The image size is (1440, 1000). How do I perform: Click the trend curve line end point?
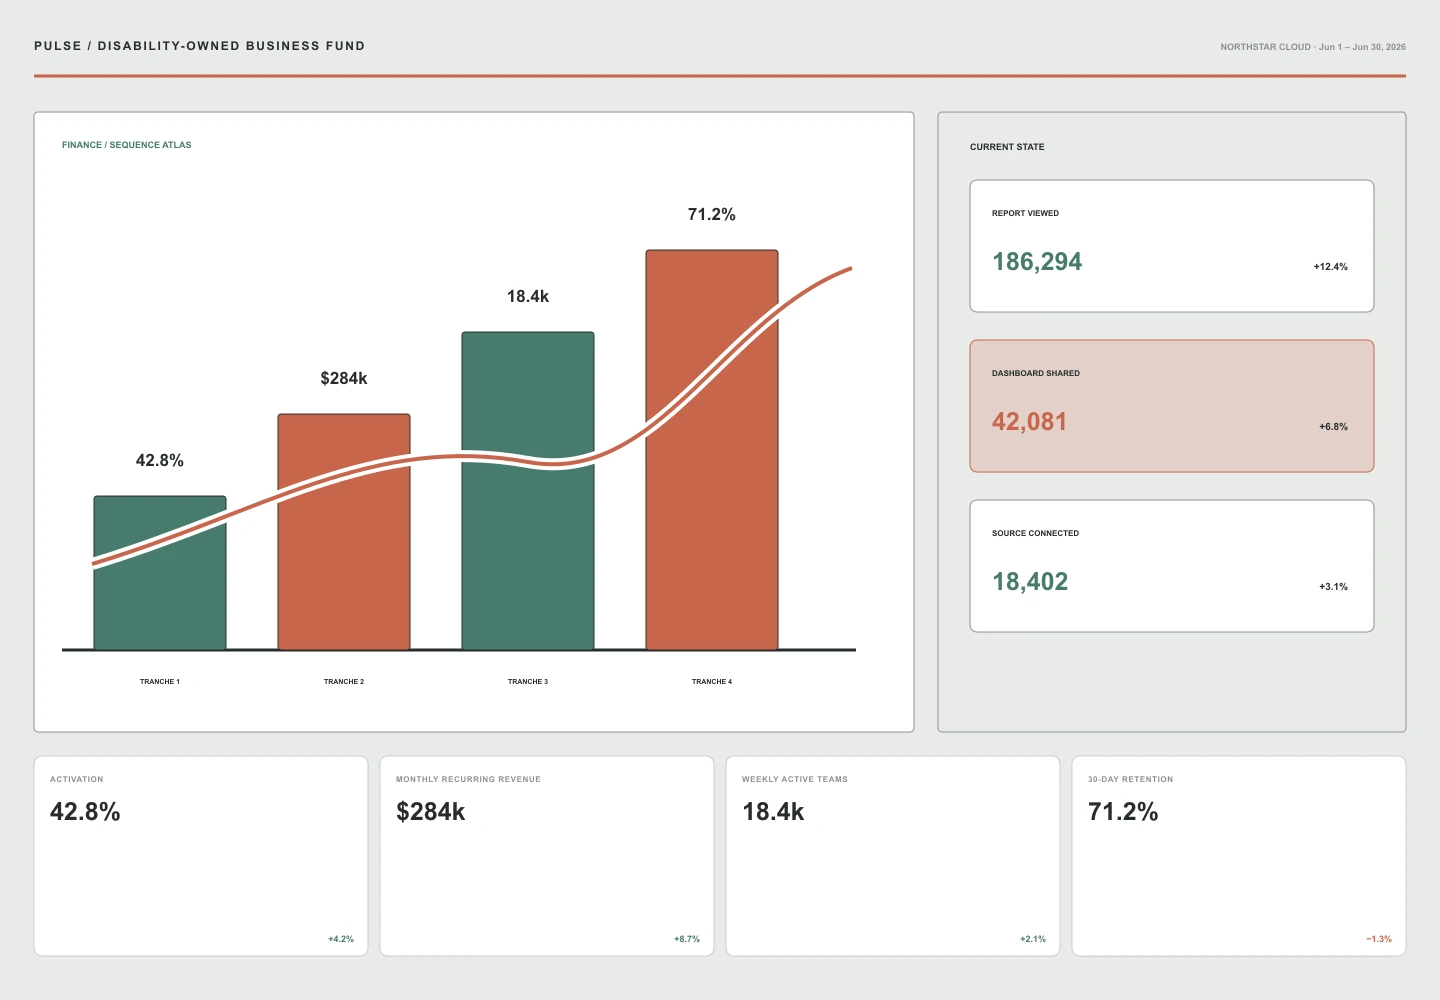[850, 268]
